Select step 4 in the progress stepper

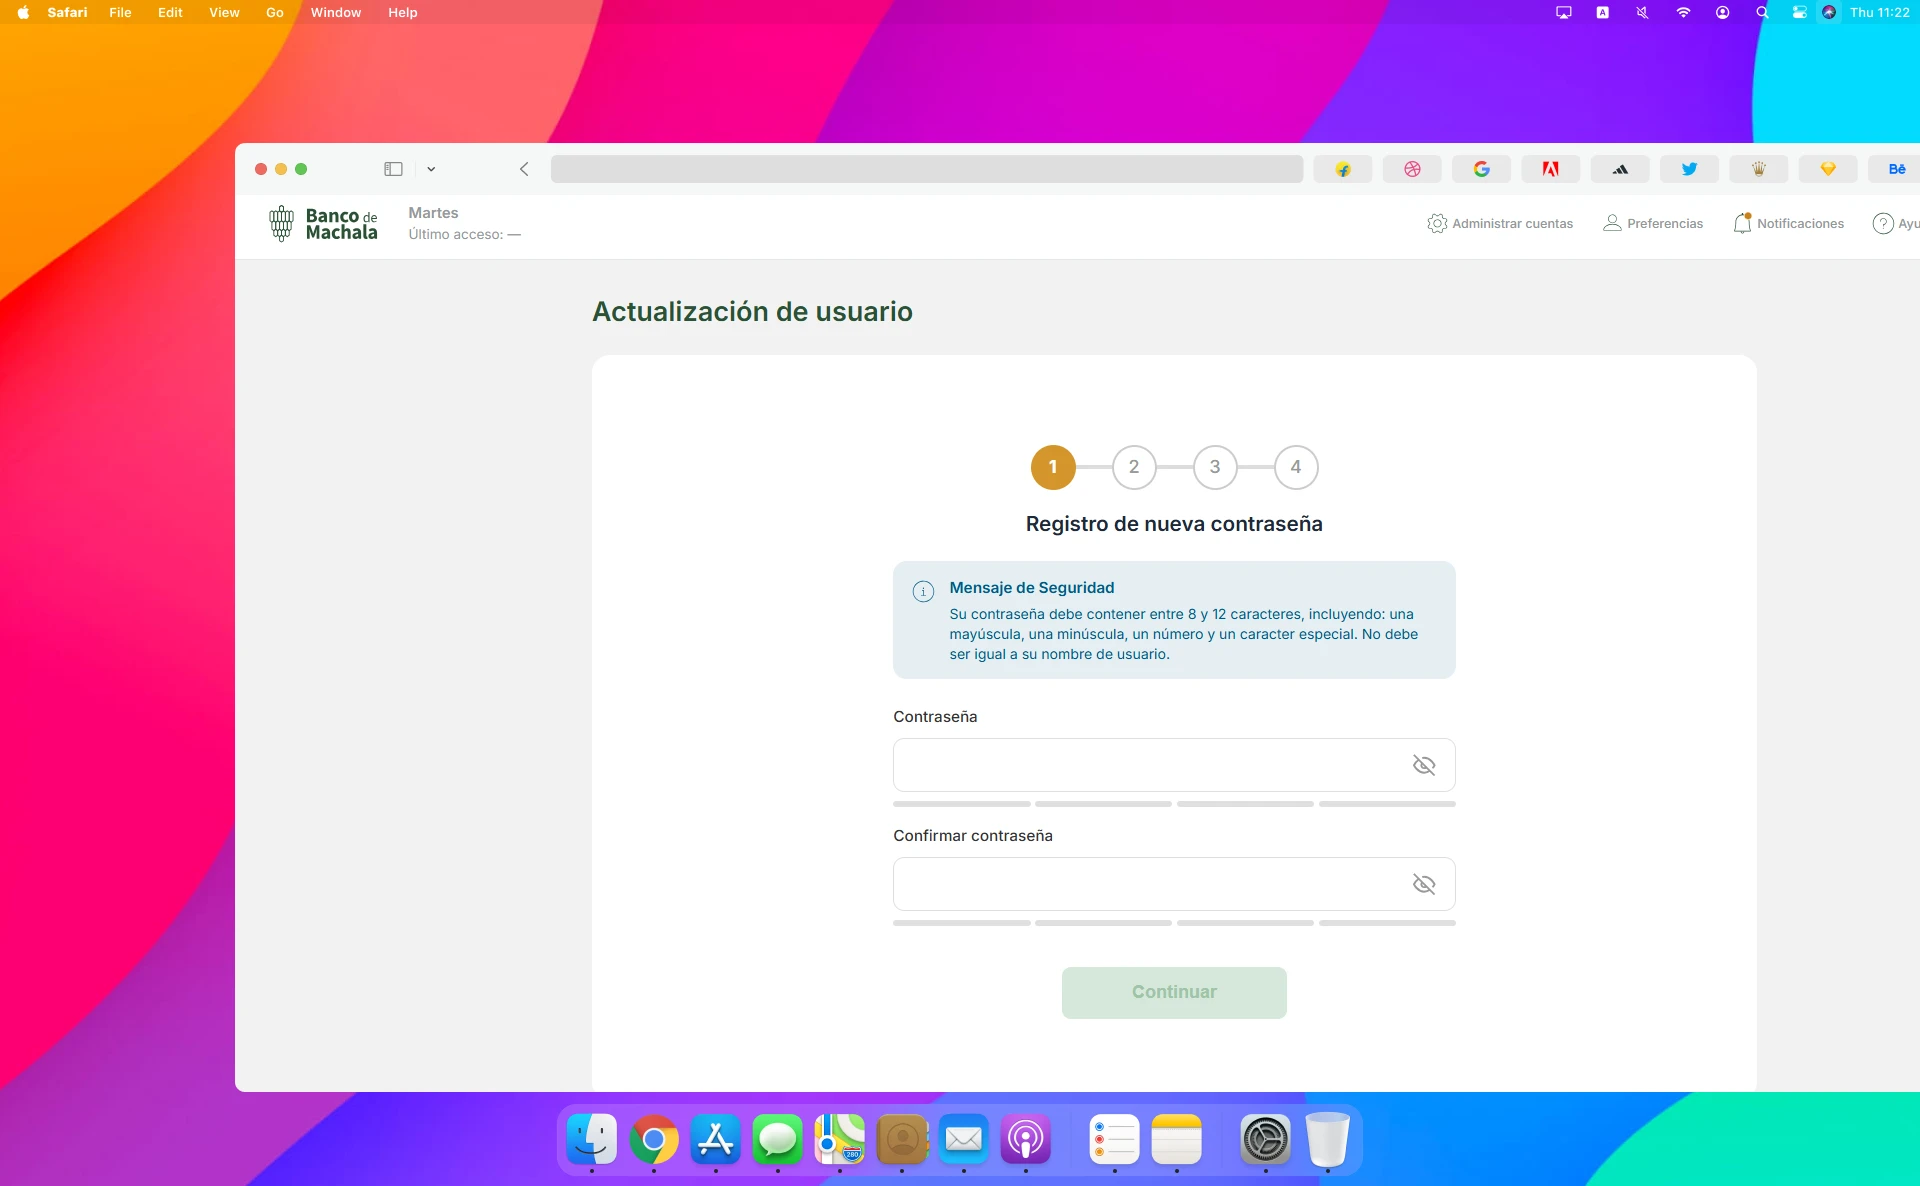1296,467
